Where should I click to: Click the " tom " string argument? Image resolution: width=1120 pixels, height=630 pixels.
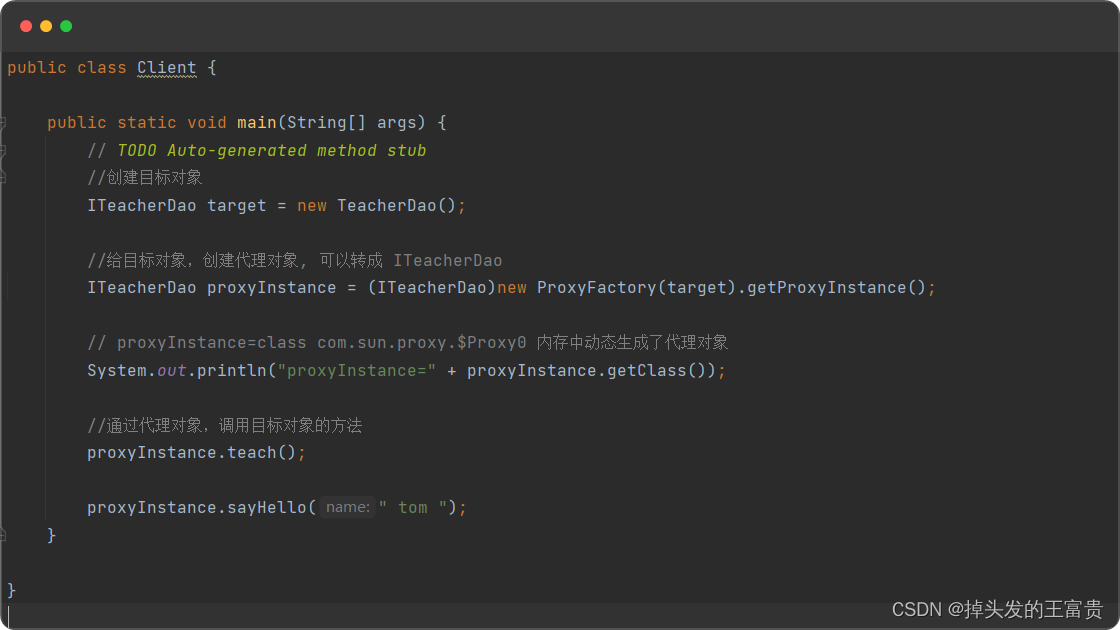click(x=413, y=508)
